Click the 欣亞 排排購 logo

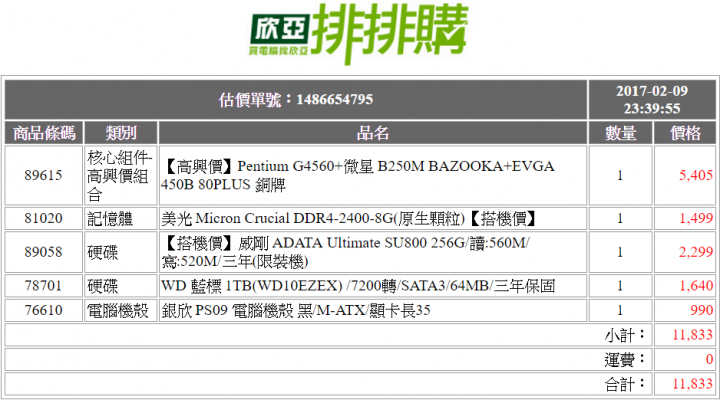point(359,34)
